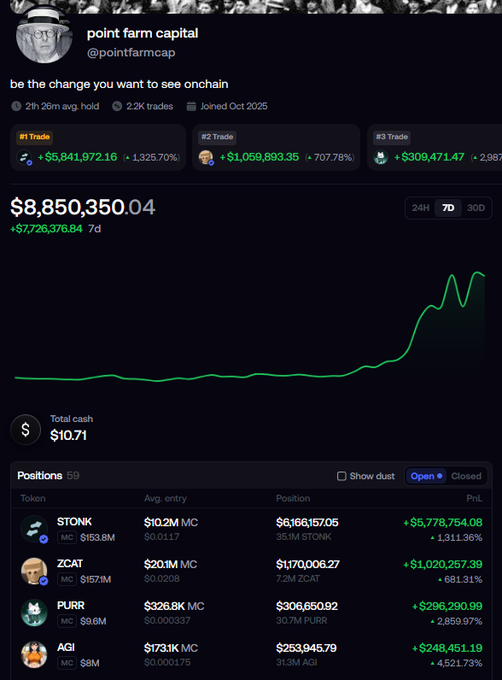The height and width of the screenshot is (680, 502).
Task: Select STONK avg entry $10.2M MC
Action: (x=171, y=523)
